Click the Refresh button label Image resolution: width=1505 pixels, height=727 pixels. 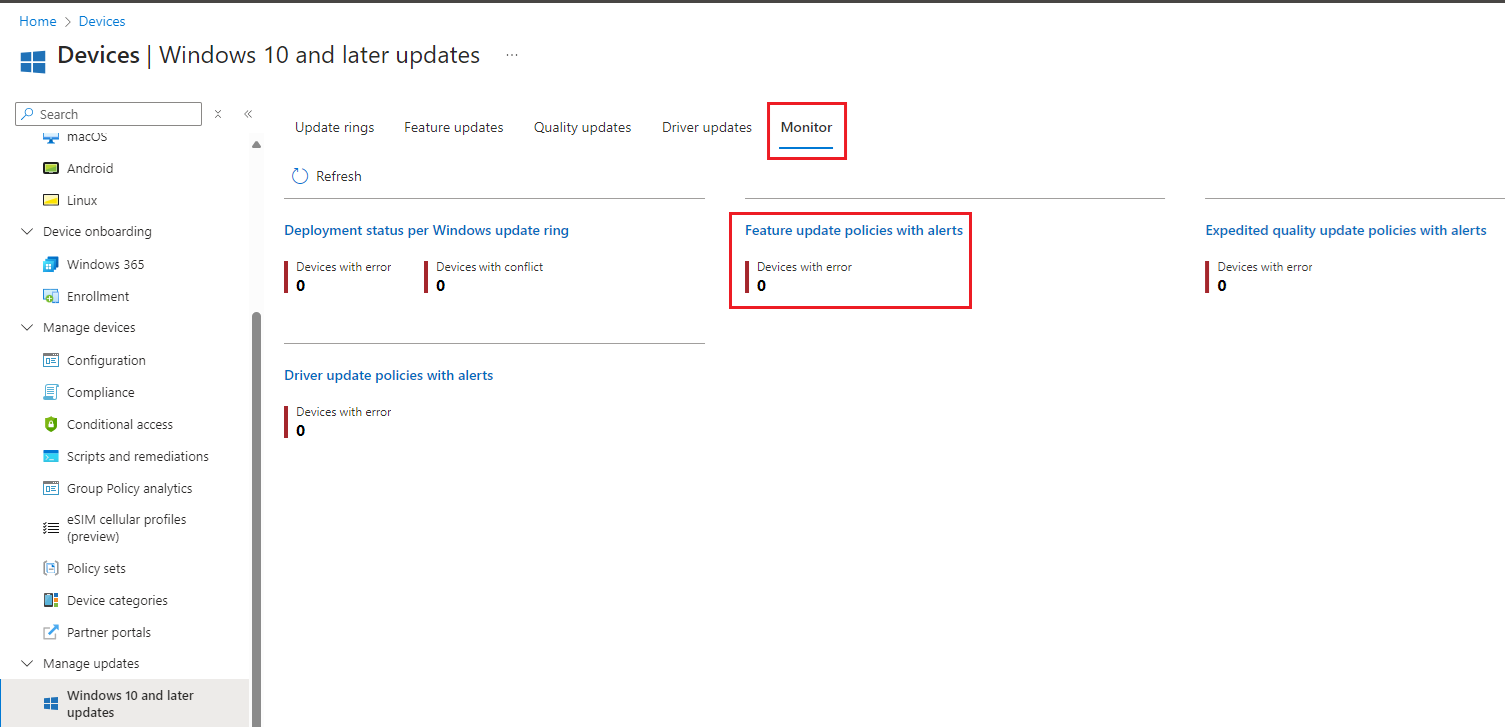pos(339,176)
